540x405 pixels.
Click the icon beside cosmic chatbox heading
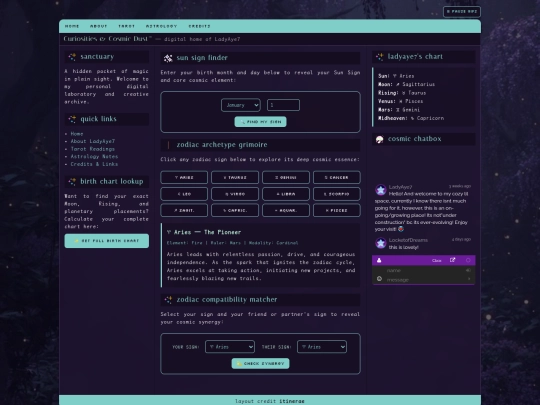point(380,139)
